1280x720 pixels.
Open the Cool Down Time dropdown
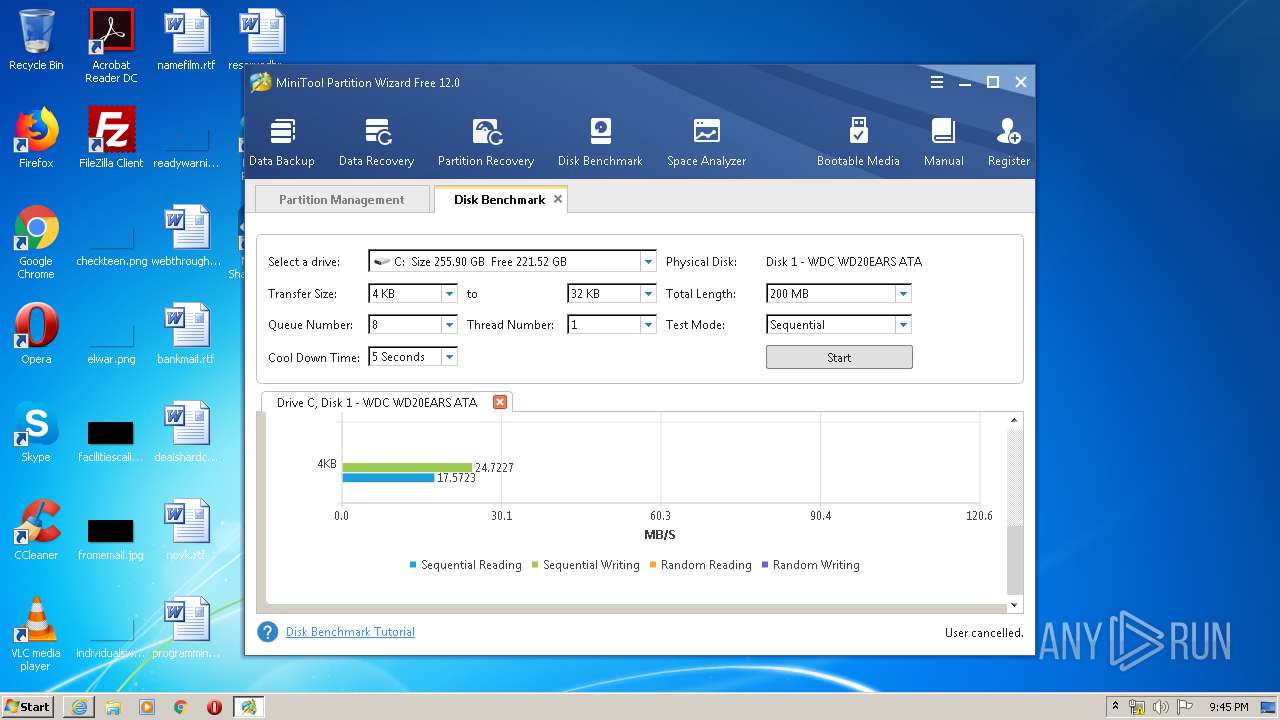click(449, 357)
